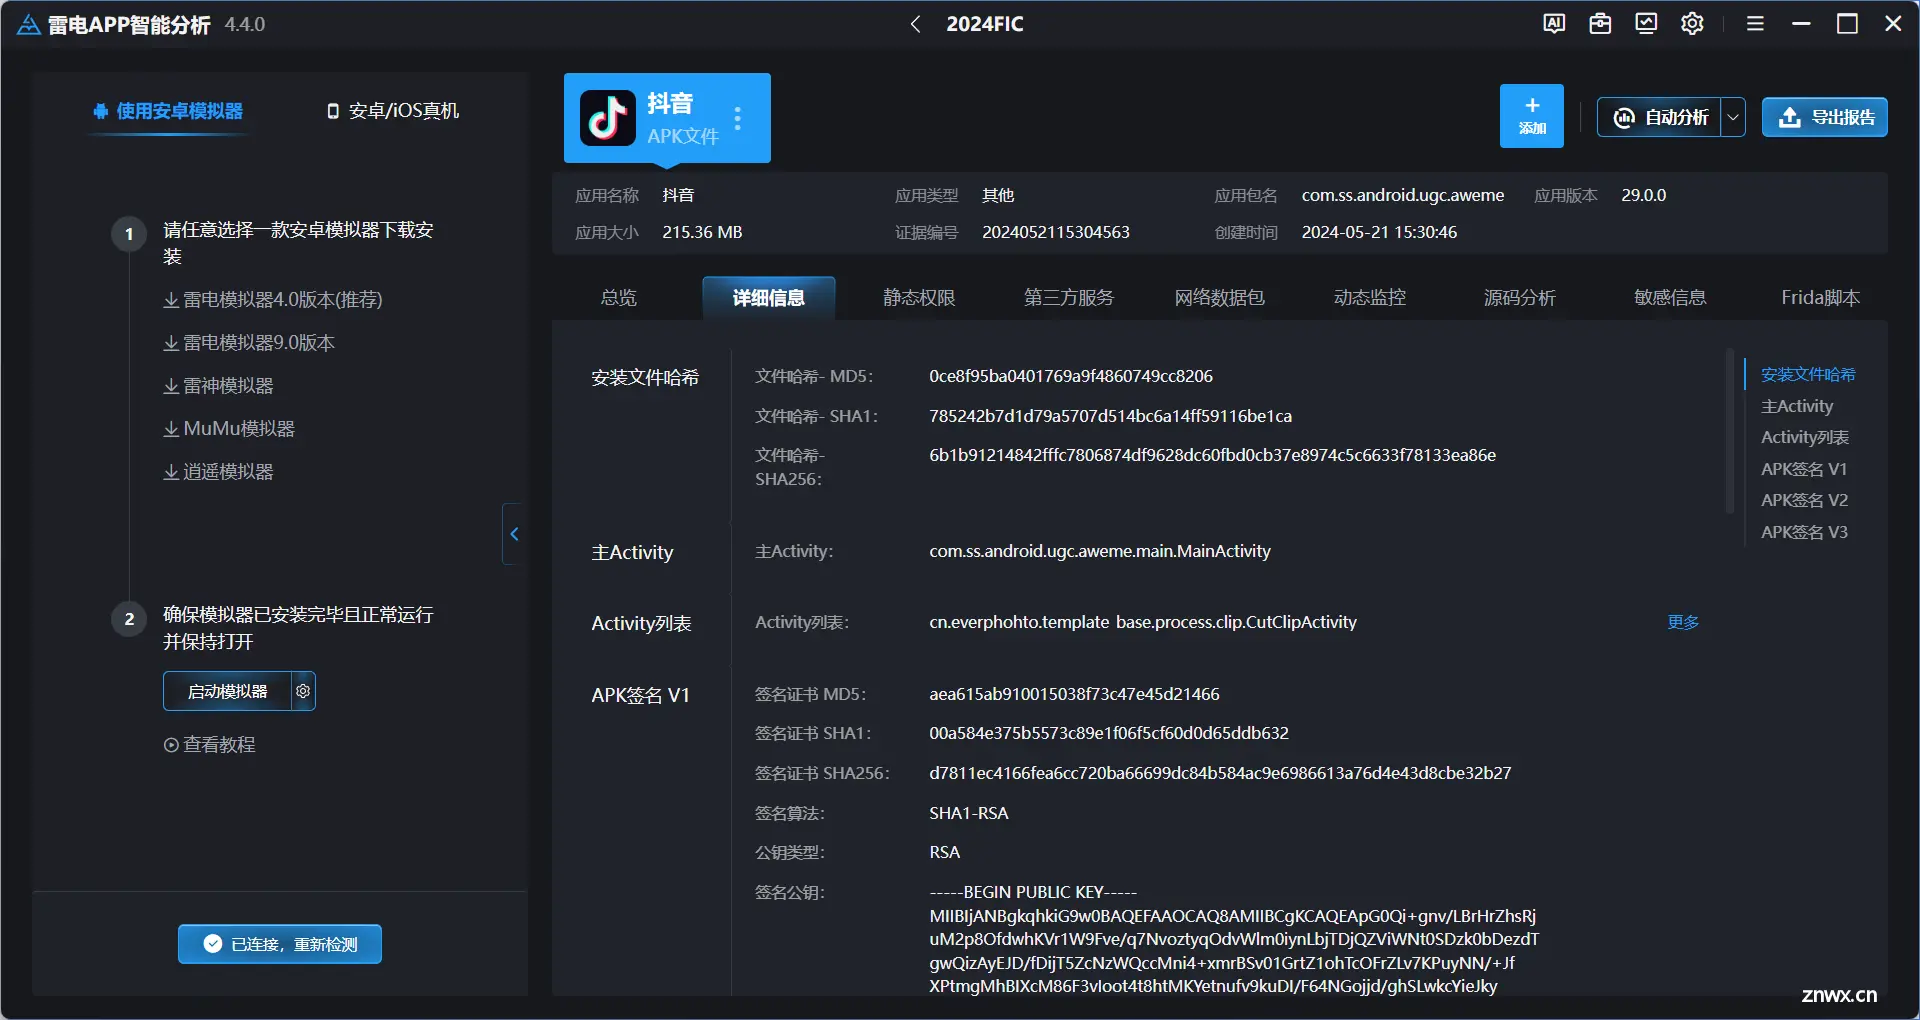The height and width of the screenshot is (1020, 1920).
Task: Jump to APK签名 V2 in side index
Action: pos(1804,500)
